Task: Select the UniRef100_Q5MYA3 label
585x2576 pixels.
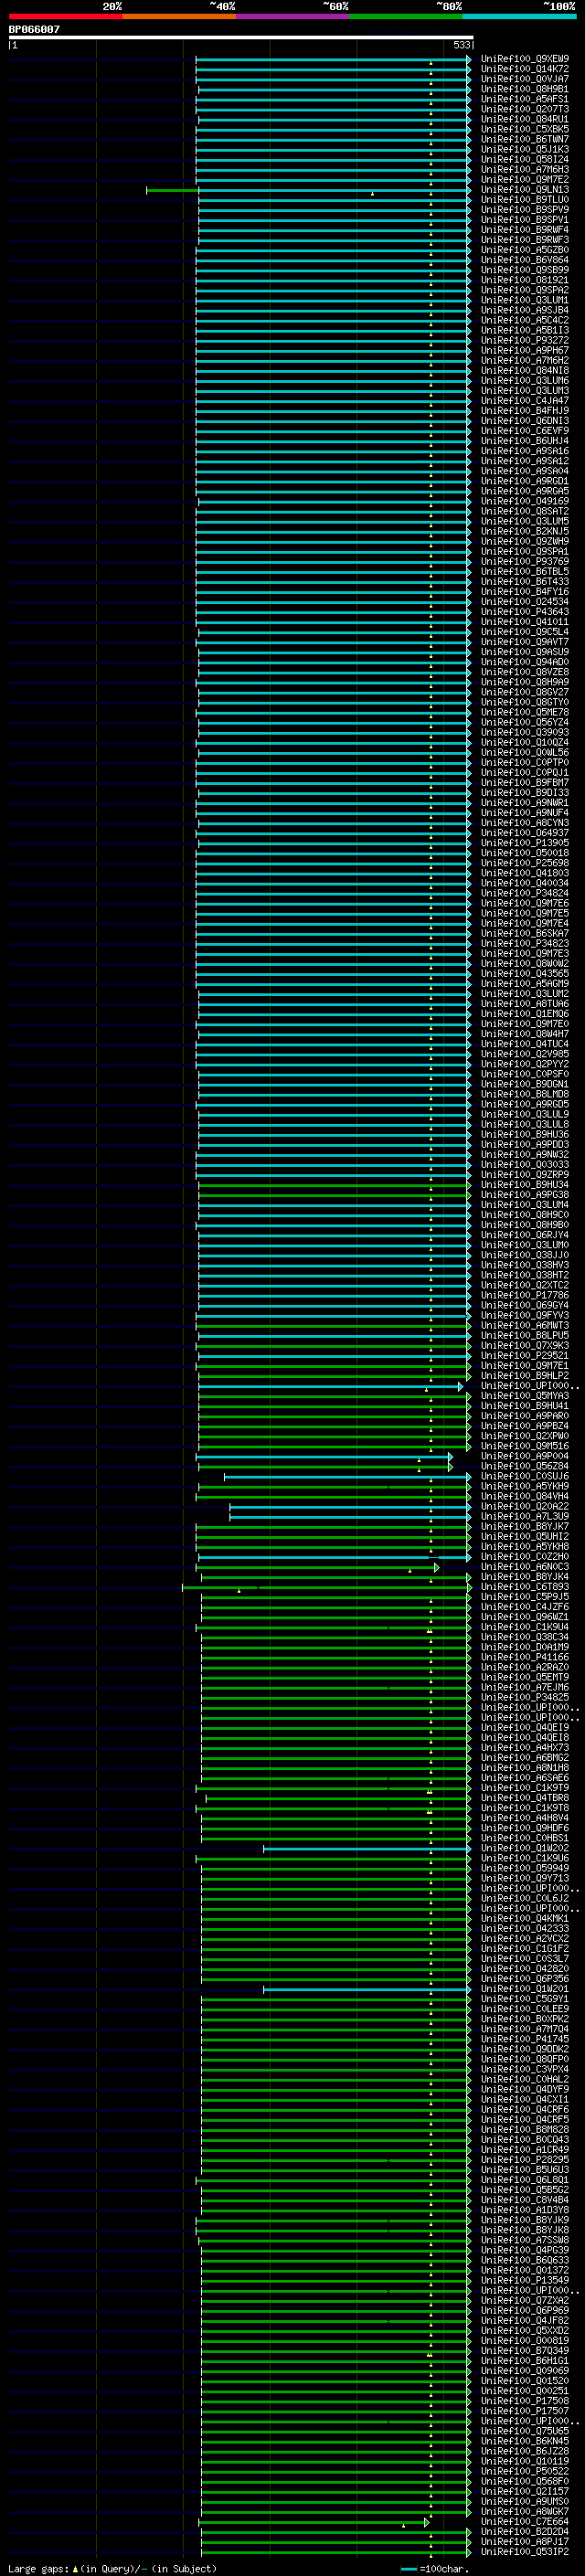Action: point(525,1396)
